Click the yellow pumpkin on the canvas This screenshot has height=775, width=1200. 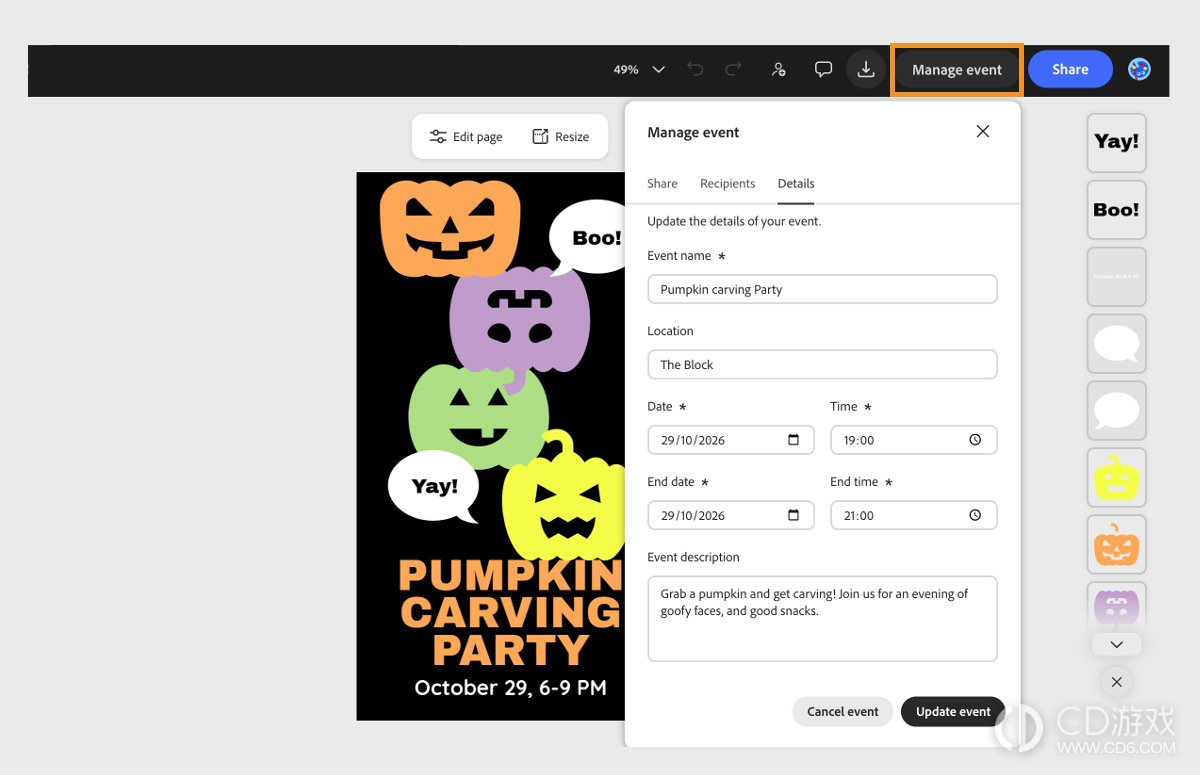(563, 497)
